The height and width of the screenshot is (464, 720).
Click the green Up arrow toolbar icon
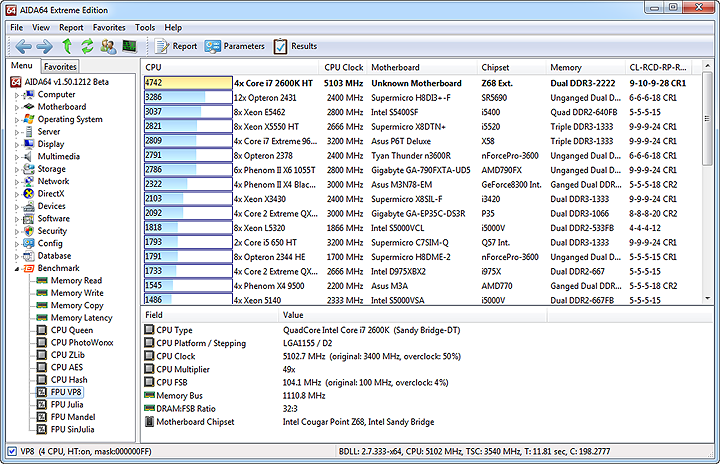[67, 46]
